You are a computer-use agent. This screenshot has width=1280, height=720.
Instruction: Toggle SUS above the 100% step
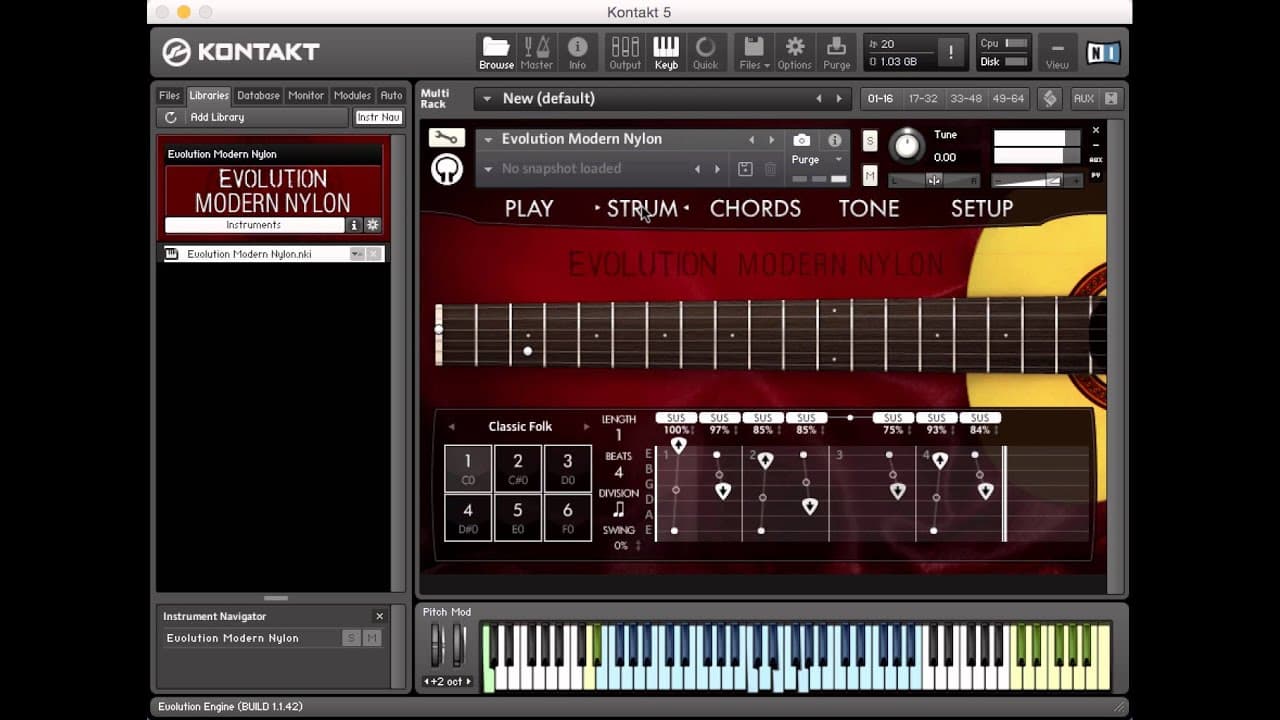click(676, 417)
